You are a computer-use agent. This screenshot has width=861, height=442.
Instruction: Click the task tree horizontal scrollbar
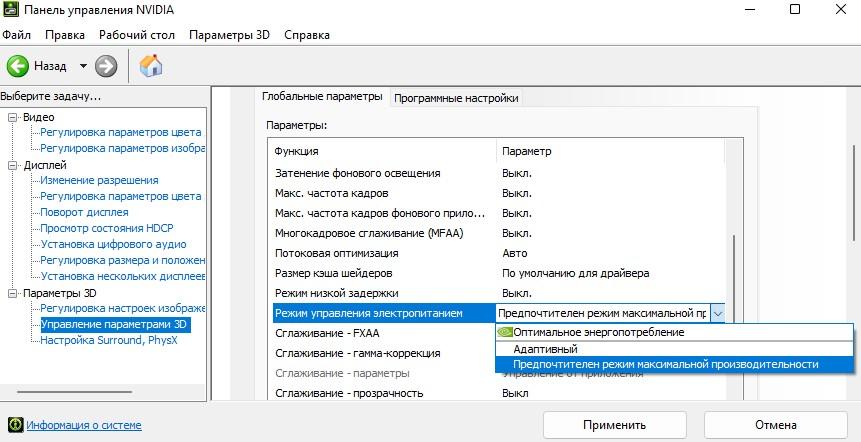(75, 392)
